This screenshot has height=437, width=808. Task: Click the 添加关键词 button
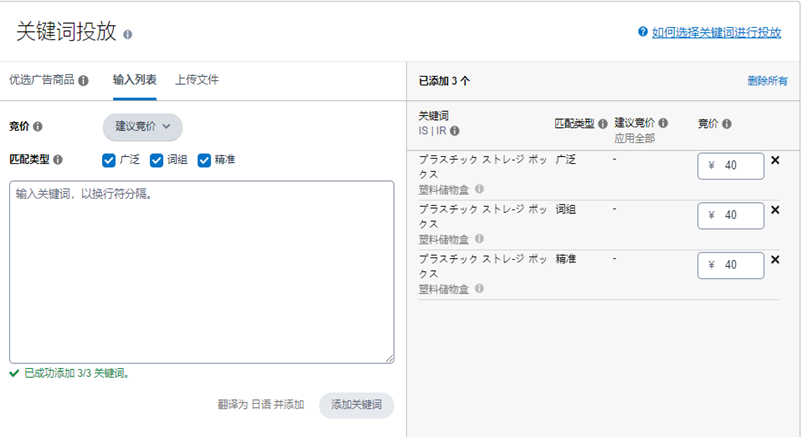tap(356, 405)
